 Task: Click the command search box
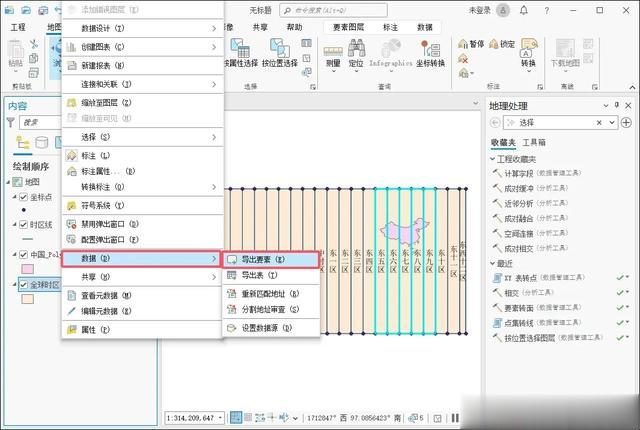click(x=333, y=10)
